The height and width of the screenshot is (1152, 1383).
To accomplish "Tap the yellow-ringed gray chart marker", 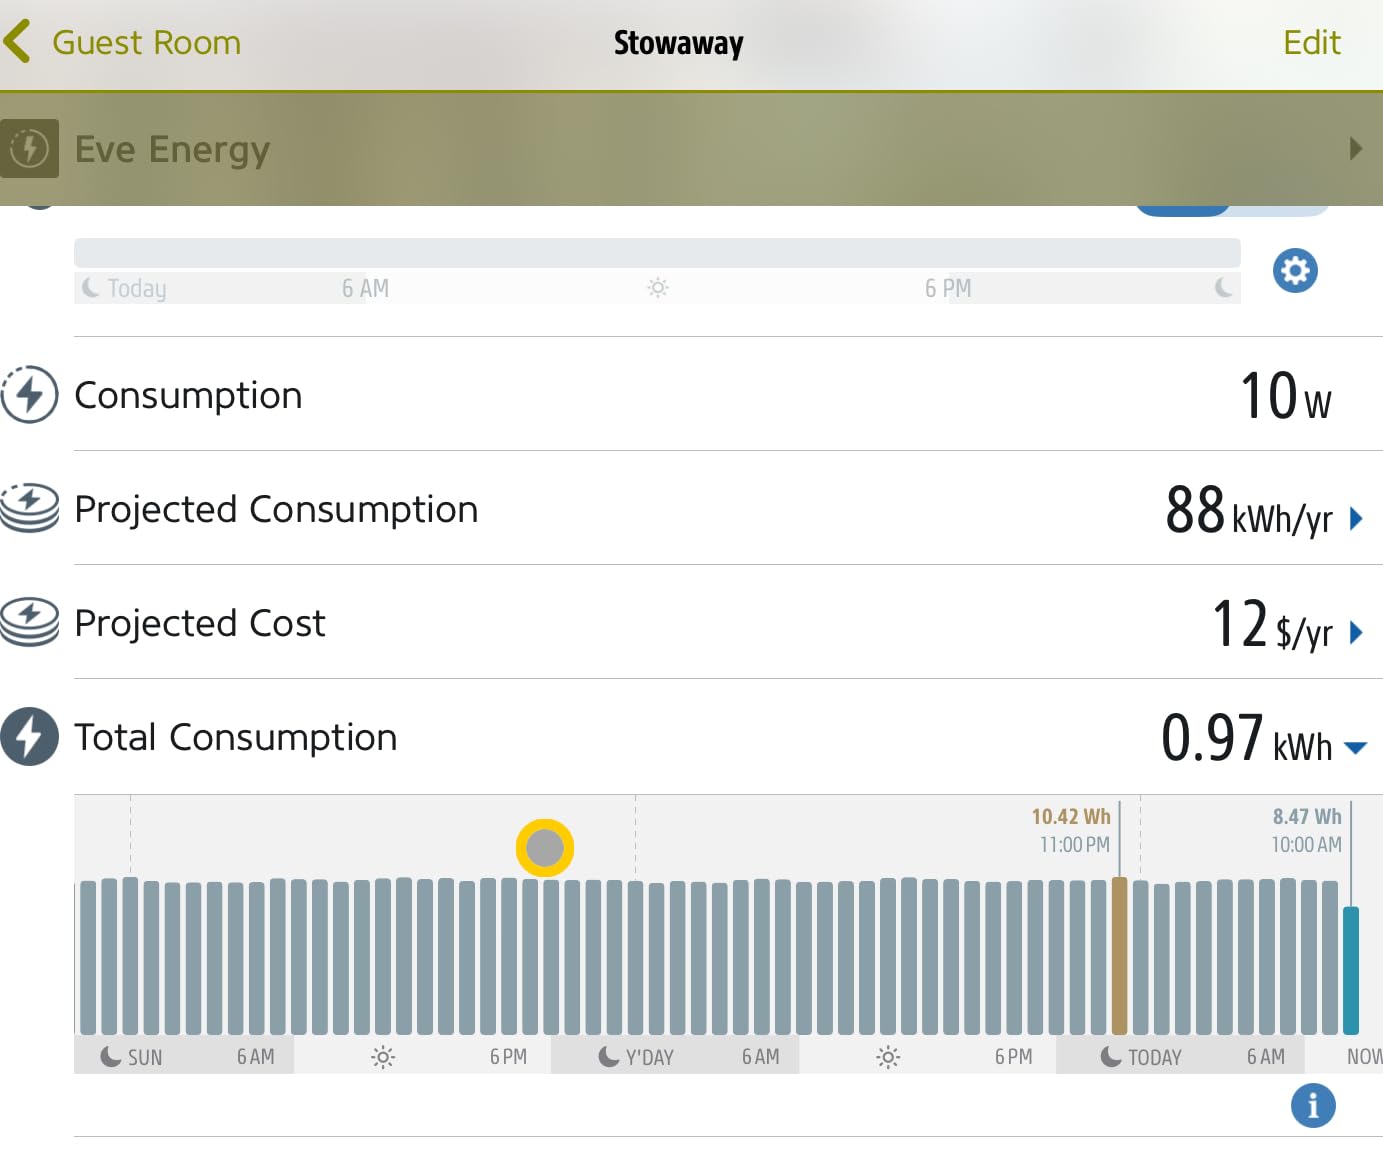I will [x=545, y=848].
